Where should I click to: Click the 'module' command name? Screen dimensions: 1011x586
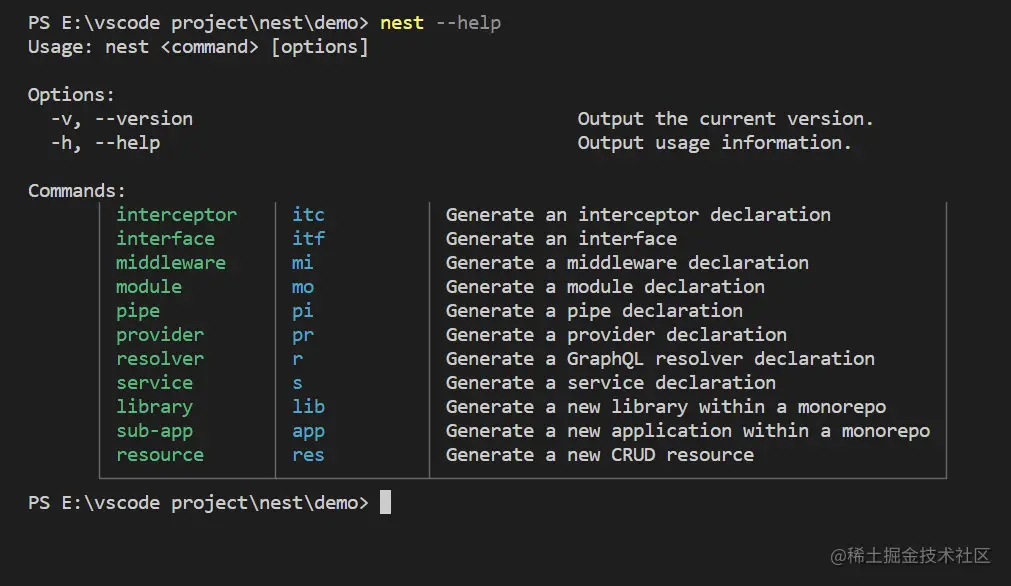149,286
